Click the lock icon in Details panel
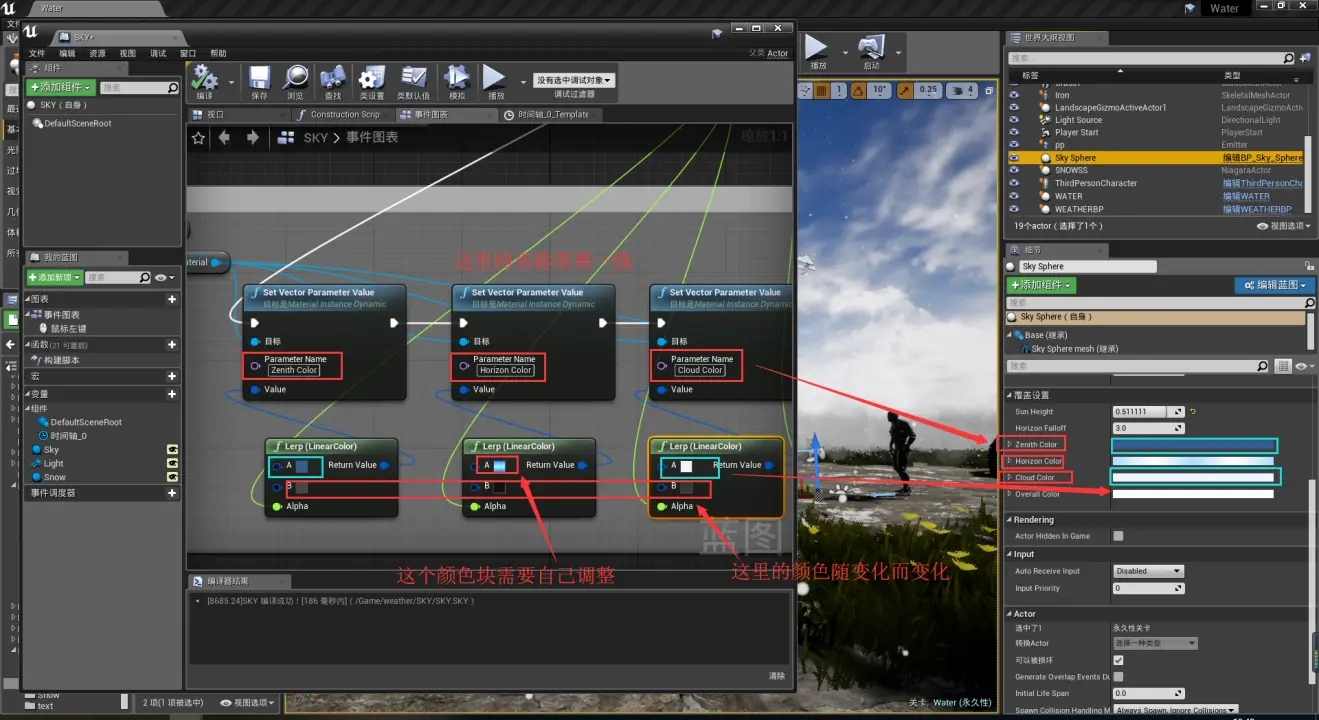 coord(1309,265)
